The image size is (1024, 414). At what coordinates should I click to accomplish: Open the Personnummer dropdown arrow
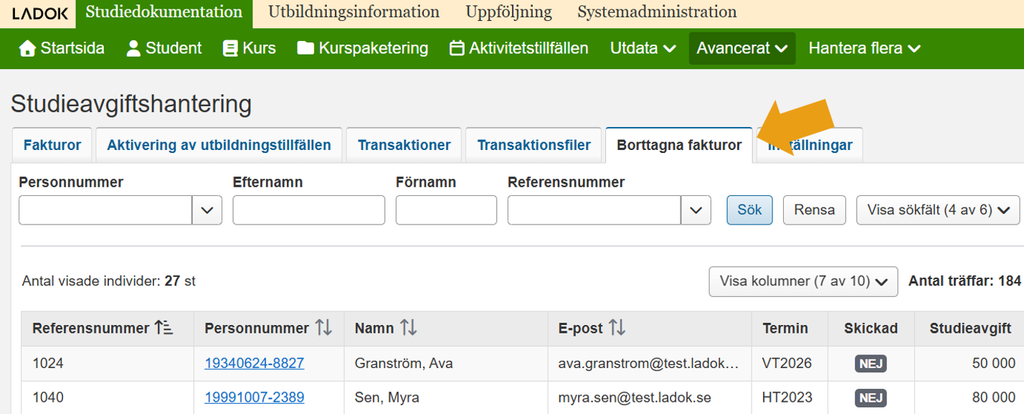[x=207, y=210]
